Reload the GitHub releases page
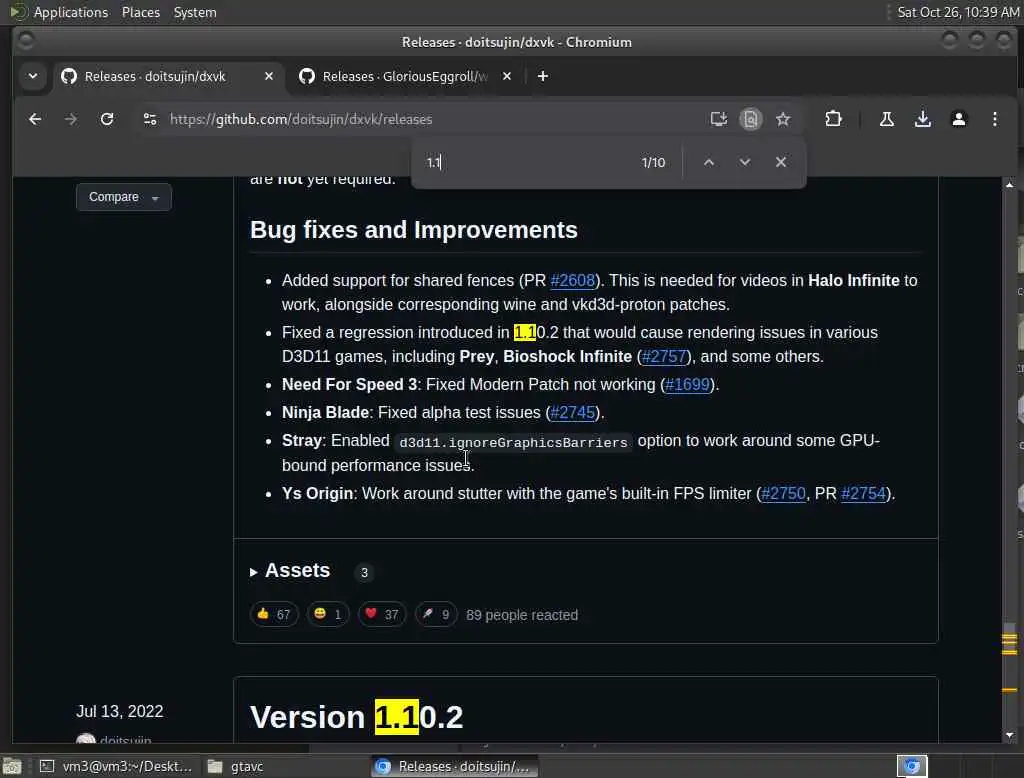Screen dimensions: 1024x778 (107, 119)
